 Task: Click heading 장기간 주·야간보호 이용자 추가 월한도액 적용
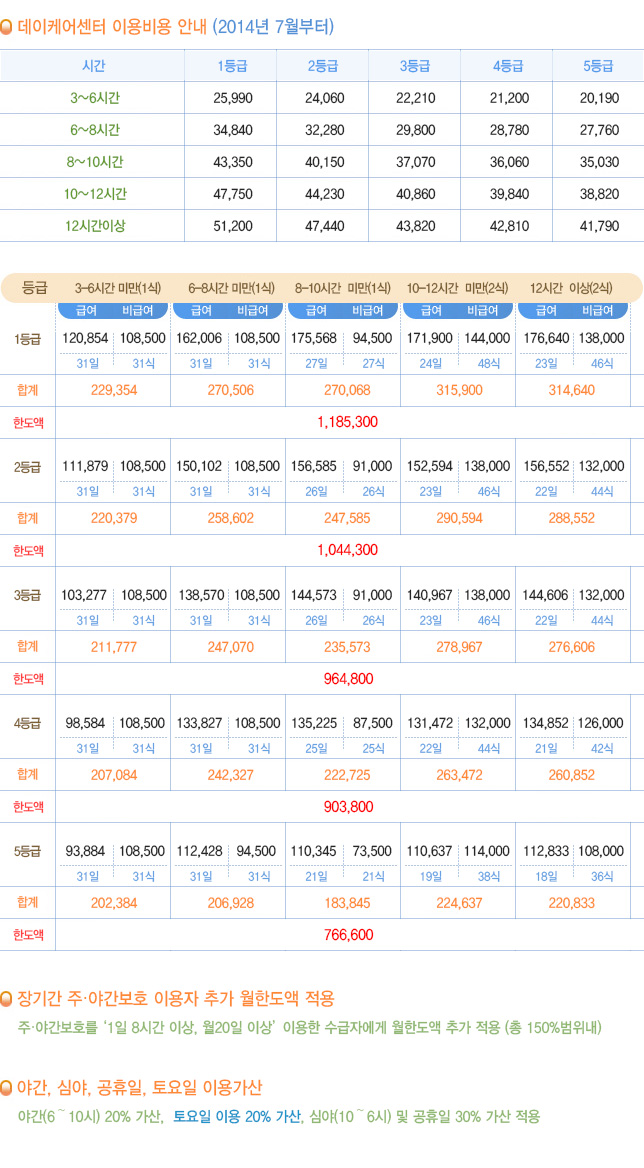(x=176, y=997)
